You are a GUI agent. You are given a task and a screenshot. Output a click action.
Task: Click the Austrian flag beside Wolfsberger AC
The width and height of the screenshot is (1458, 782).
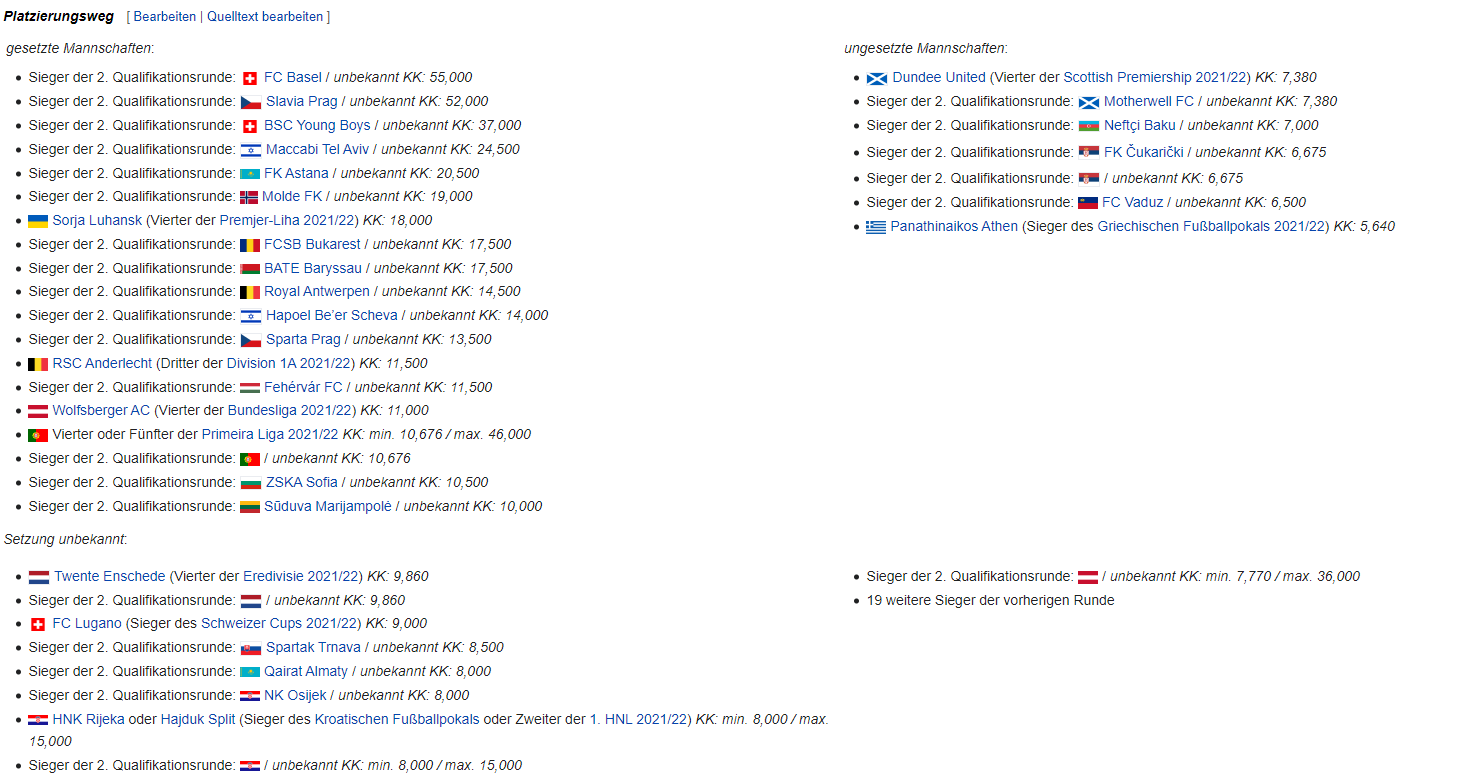pyautogui.click(x=38, y=411)
